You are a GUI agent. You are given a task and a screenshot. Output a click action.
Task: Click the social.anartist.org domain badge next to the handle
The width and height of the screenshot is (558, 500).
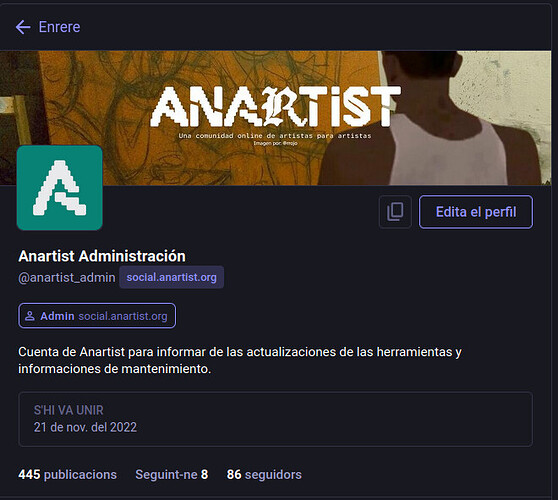[172, 277]
